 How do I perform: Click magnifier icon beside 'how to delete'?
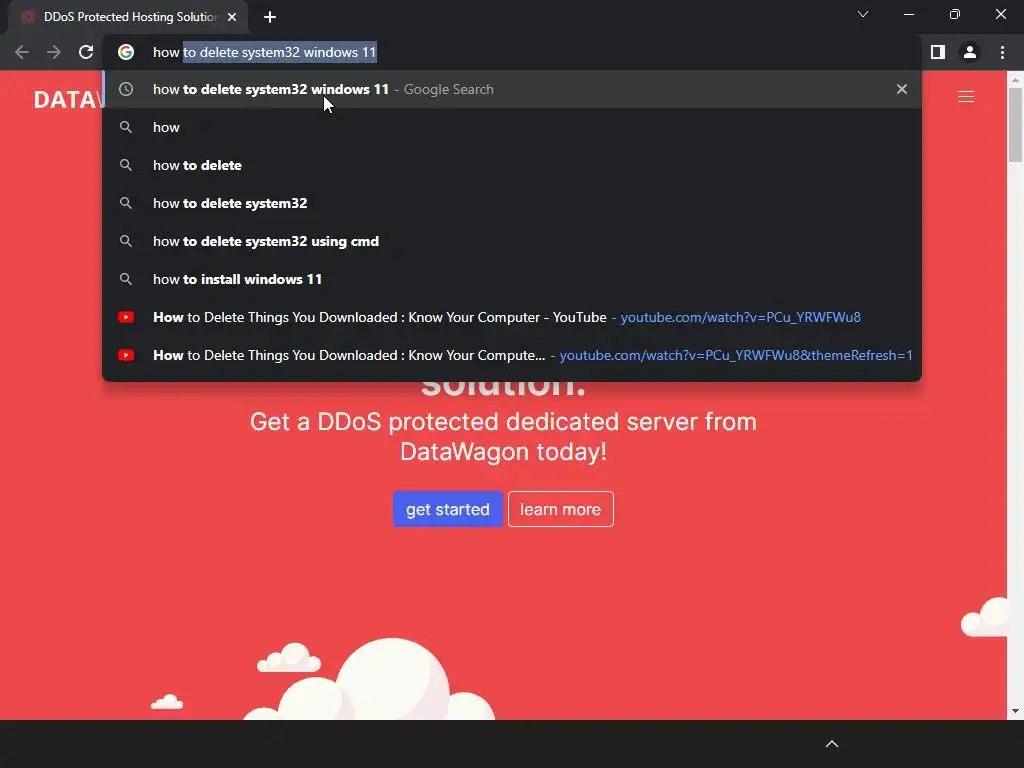tap(126, 165)
